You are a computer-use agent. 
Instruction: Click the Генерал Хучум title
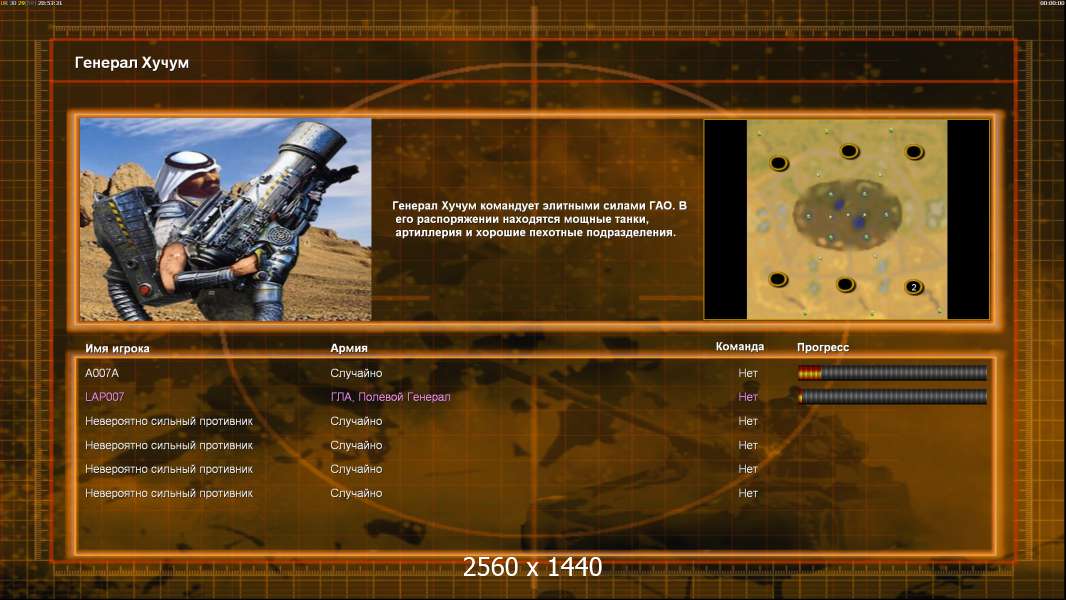pos(132,63)
